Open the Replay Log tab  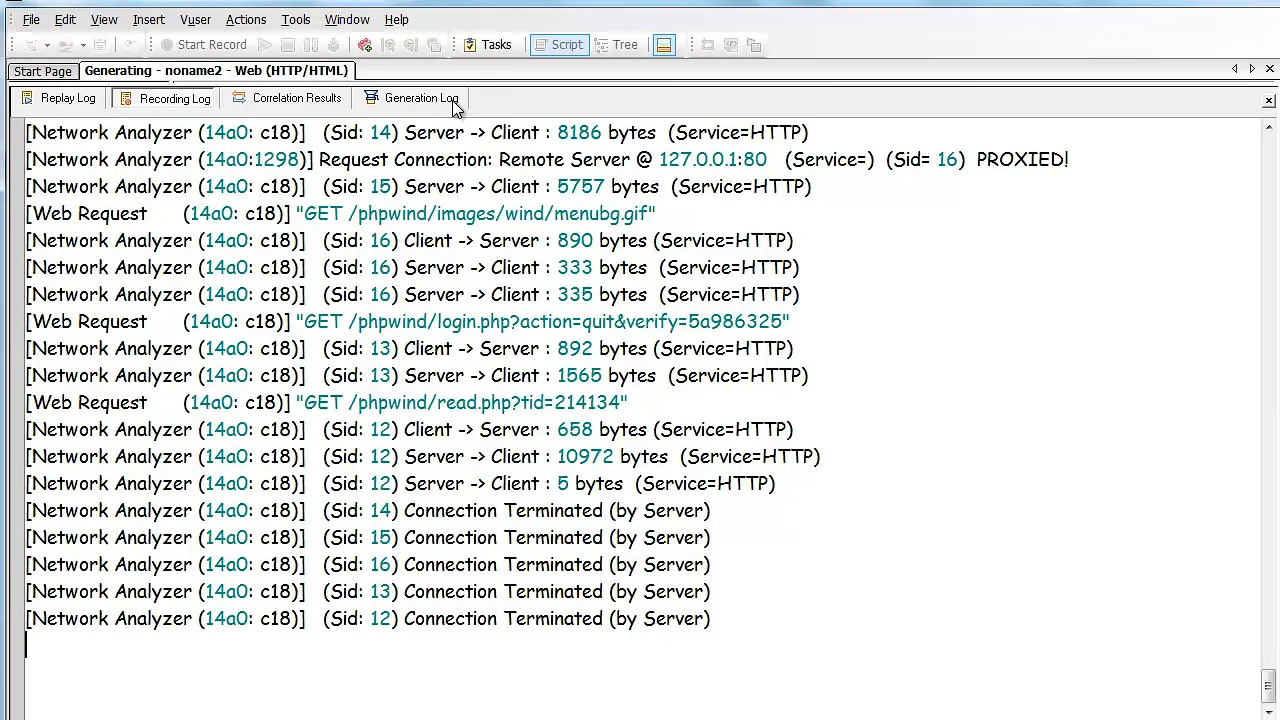pos(58,98)
